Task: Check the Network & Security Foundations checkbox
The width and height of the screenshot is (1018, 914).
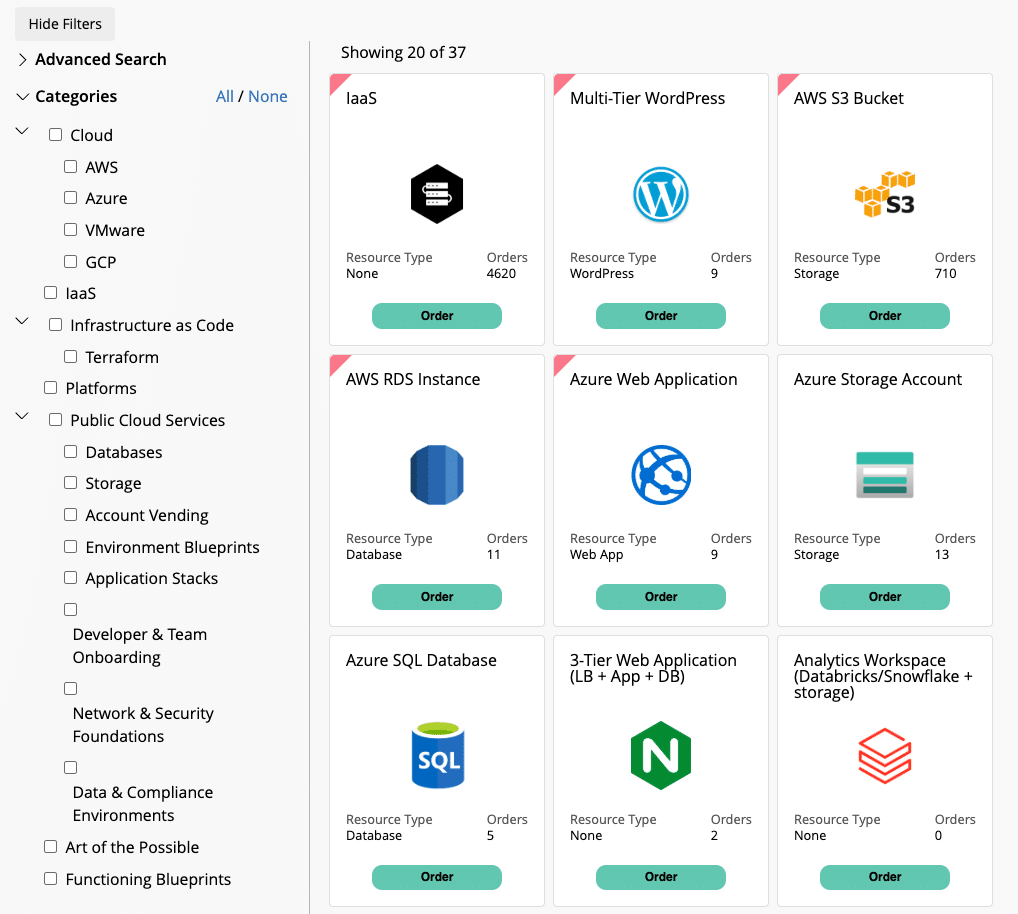Action: point(70,688)
